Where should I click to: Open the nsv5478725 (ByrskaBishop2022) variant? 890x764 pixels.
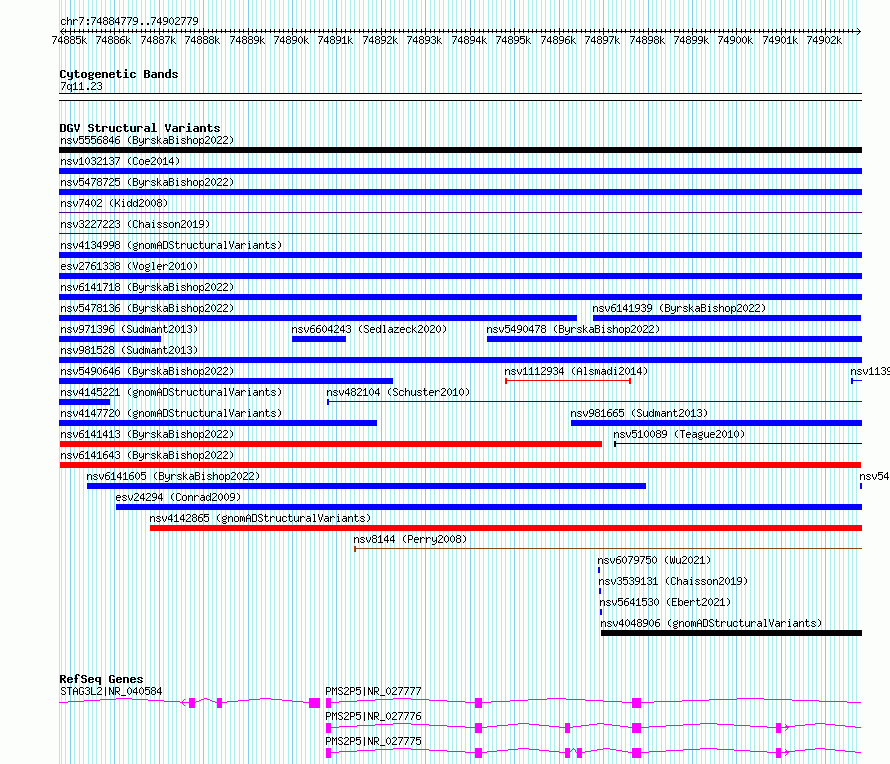[147, 182]
